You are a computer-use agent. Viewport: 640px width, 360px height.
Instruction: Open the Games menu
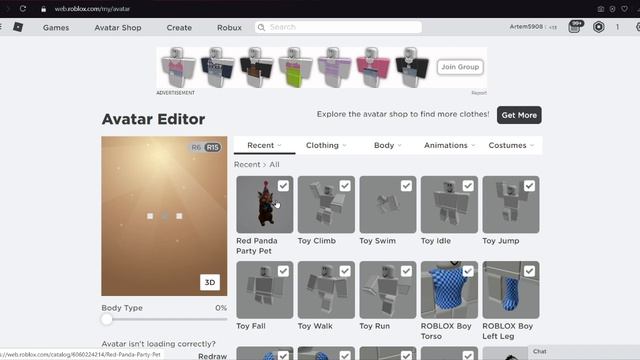coord(56,28)
